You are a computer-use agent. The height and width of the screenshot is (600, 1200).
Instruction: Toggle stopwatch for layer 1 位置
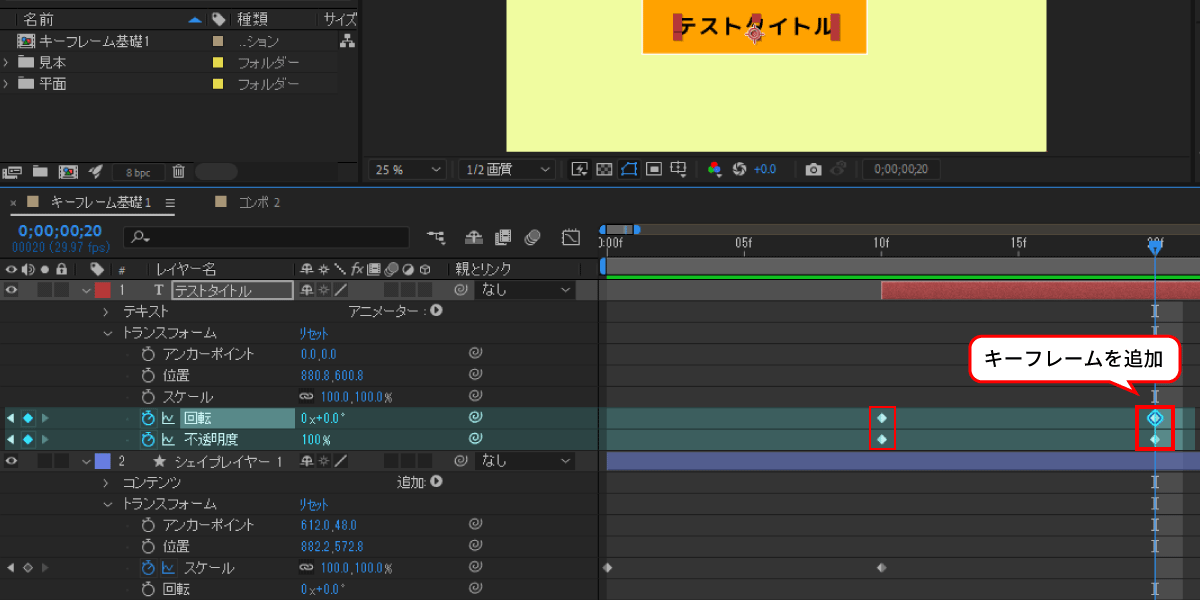coord(149,375)
